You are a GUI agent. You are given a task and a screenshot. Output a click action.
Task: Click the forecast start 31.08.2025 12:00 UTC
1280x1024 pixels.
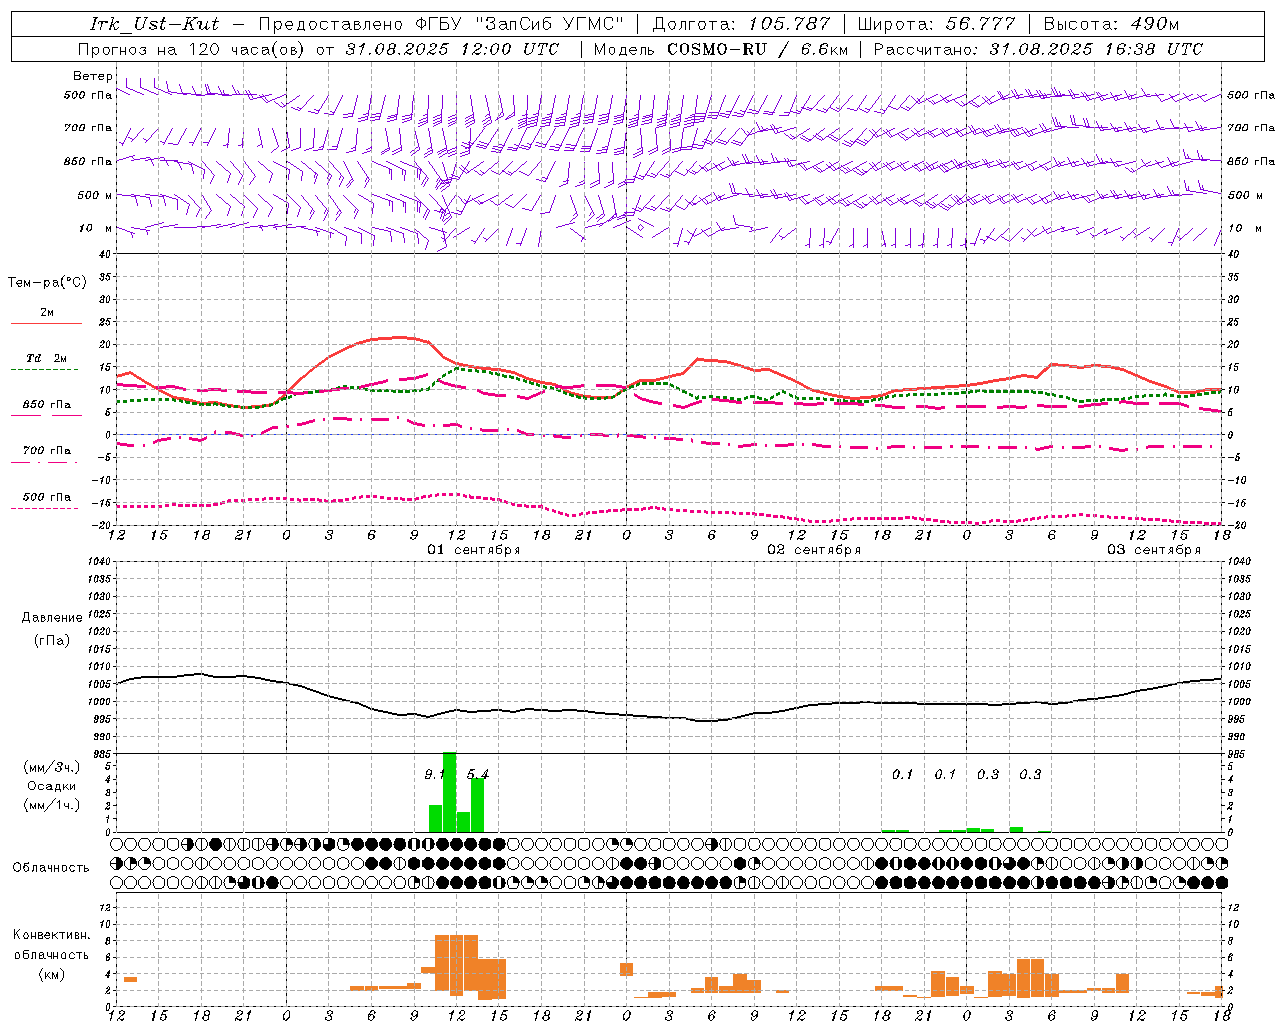pyautogui.click(x=452, y=49)
